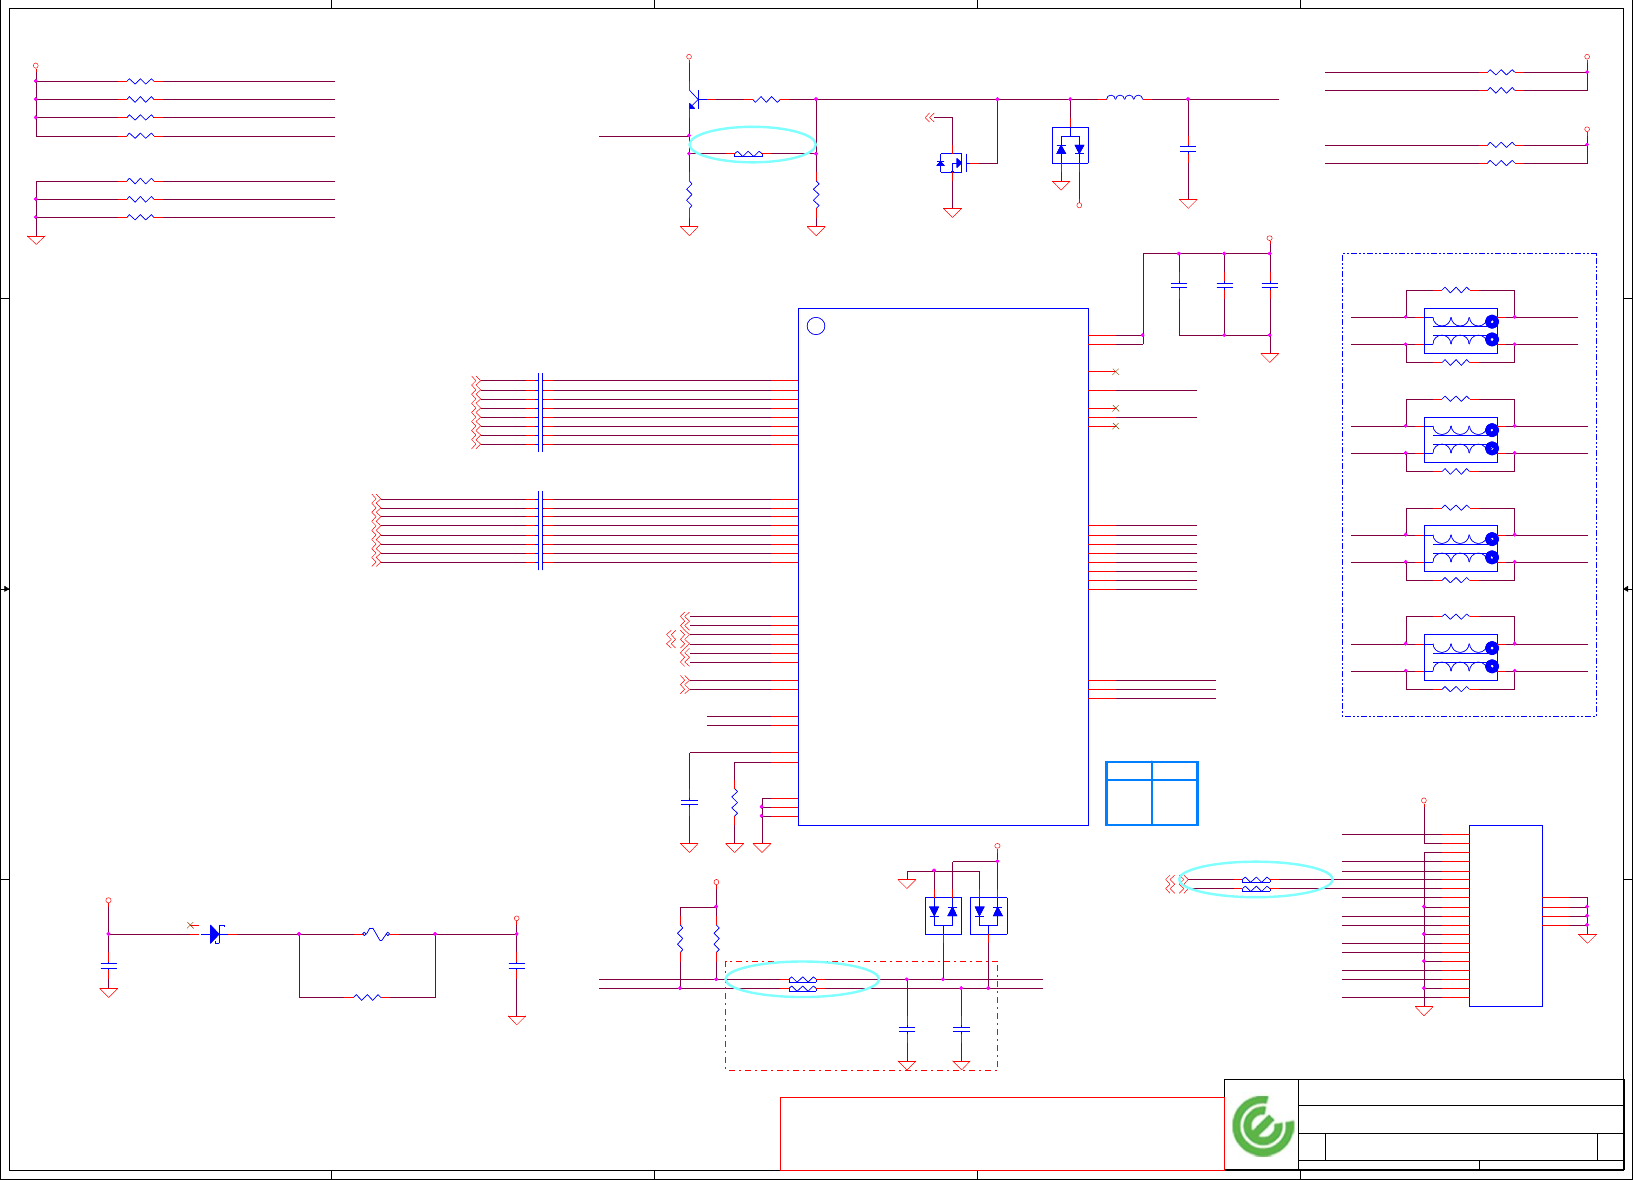The image size is (1633, 1180).
Task: Select the pin-1 circle marker on the large IC
Action: point(816,326)
